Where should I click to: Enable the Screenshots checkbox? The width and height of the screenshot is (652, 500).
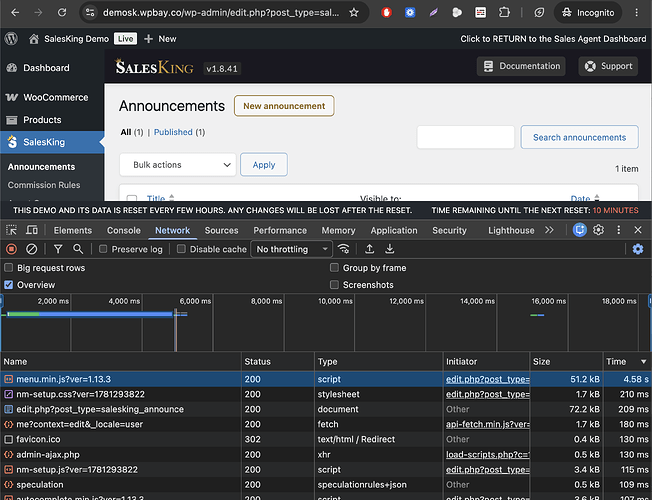click(x=334, y=285)
